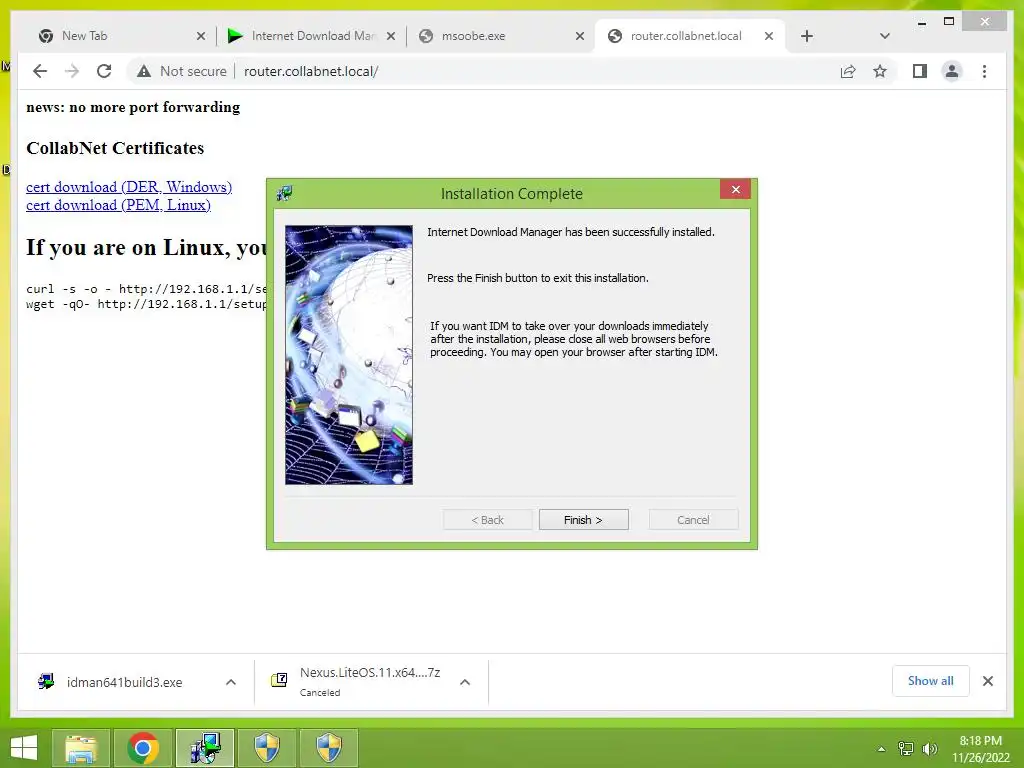Click the Chrome taskbar icon
Image resolution: width=1024 pixels, height=768 pixels.
(143, 748)
